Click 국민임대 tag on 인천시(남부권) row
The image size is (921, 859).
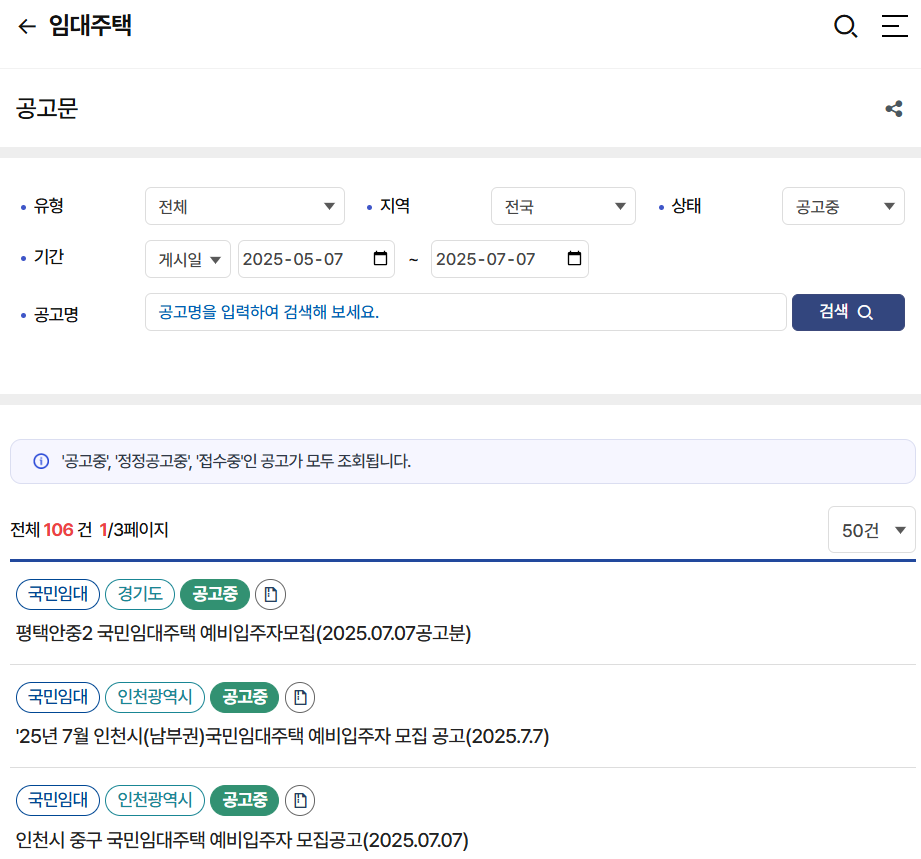click(x=58, y=697)
